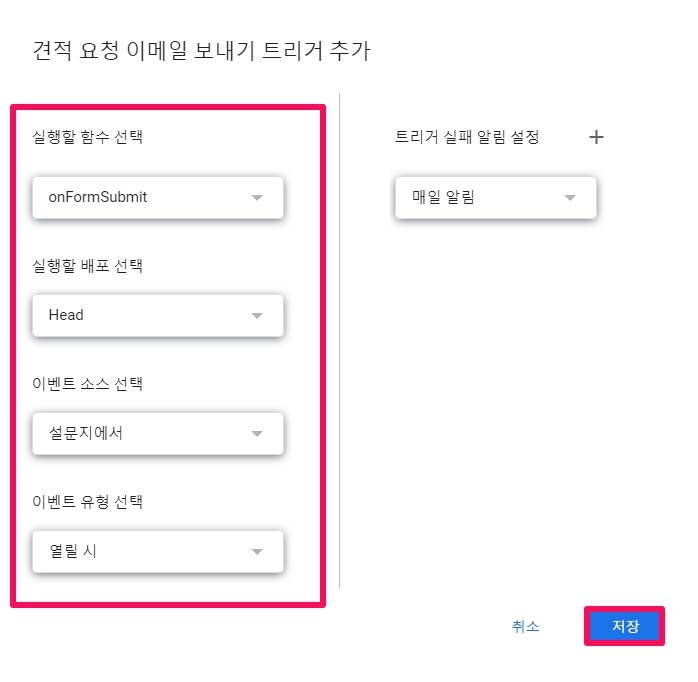This screenshot has width=698, height=682.
Task: Click the 트리거 실패 알림 설정 label
Action: [x=467, y=138]
